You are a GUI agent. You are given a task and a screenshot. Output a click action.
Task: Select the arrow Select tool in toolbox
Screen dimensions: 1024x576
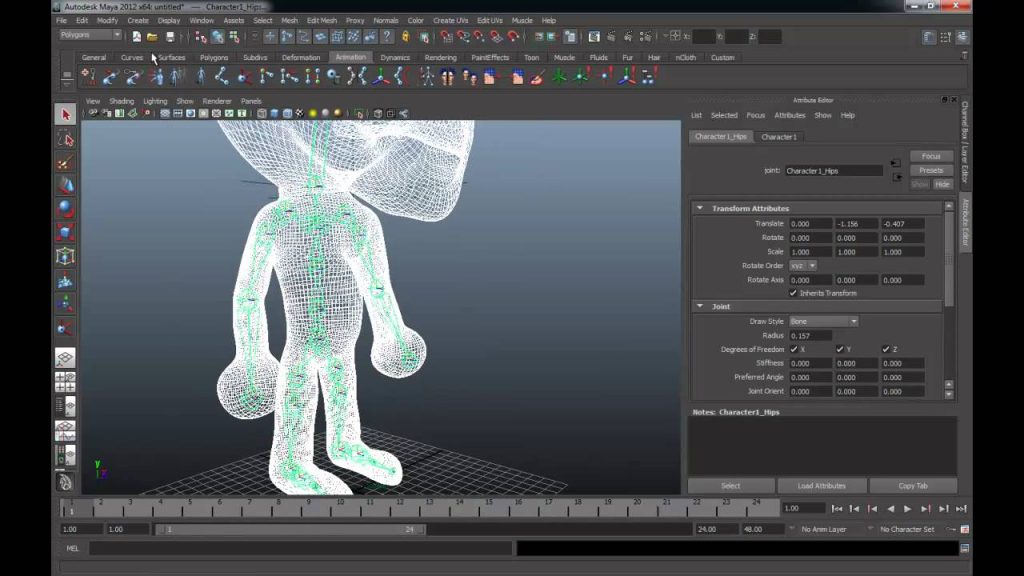coord(65,115)
